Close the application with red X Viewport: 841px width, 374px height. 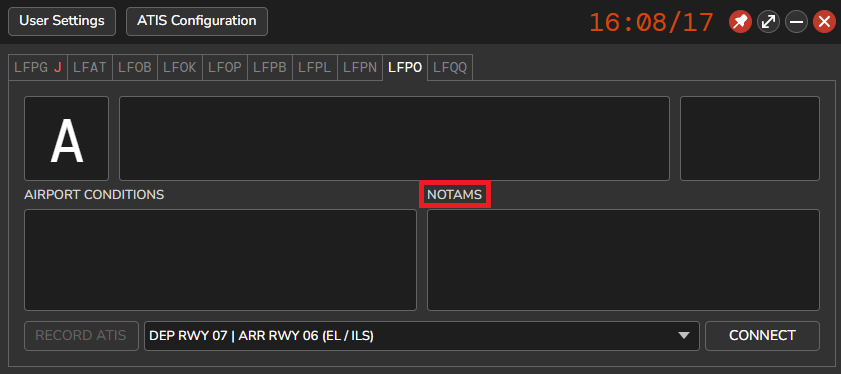tap(824, 22)
